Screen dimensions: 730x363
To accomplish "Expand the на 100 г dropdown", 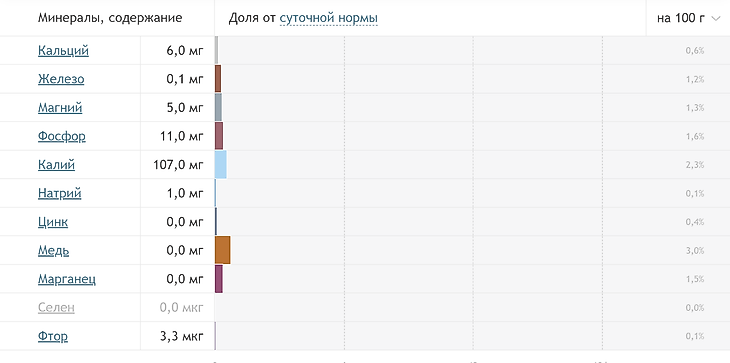I will (688, 18).
